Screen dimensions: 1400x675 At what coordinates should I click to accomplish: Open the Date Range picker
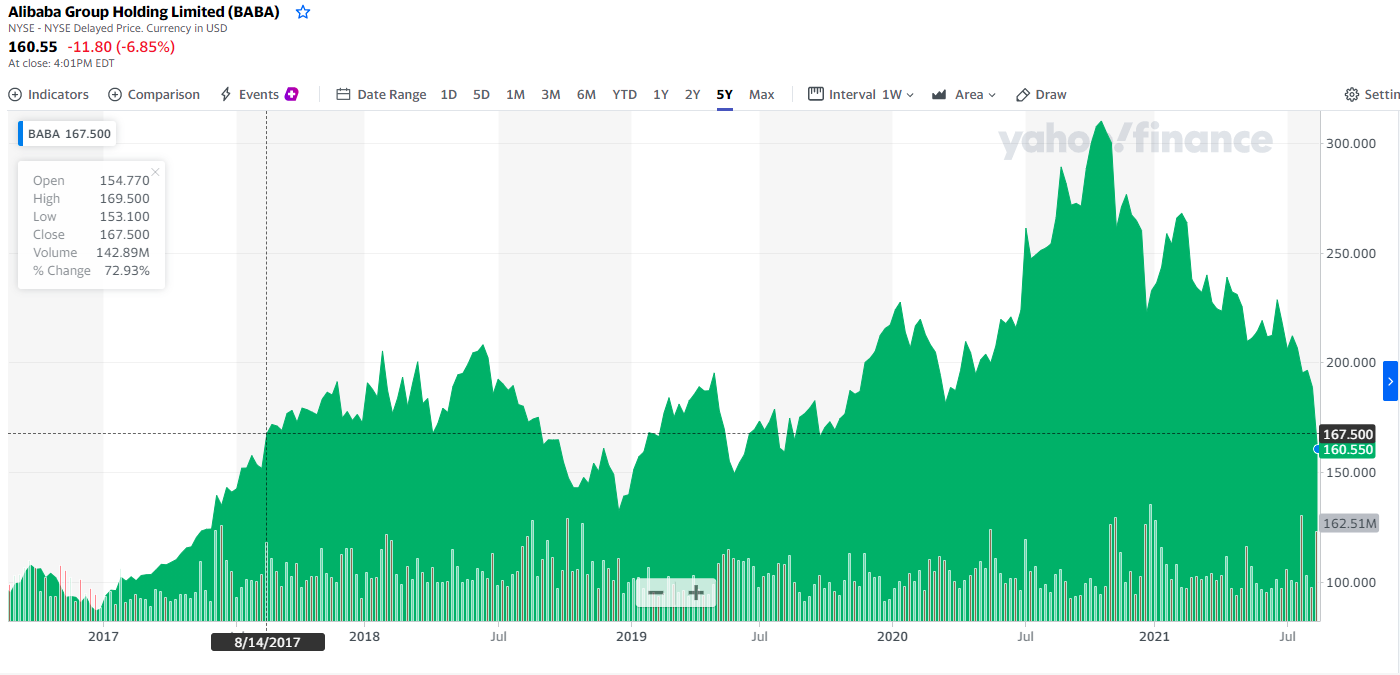pyautogui.click(x=381, y=94)
